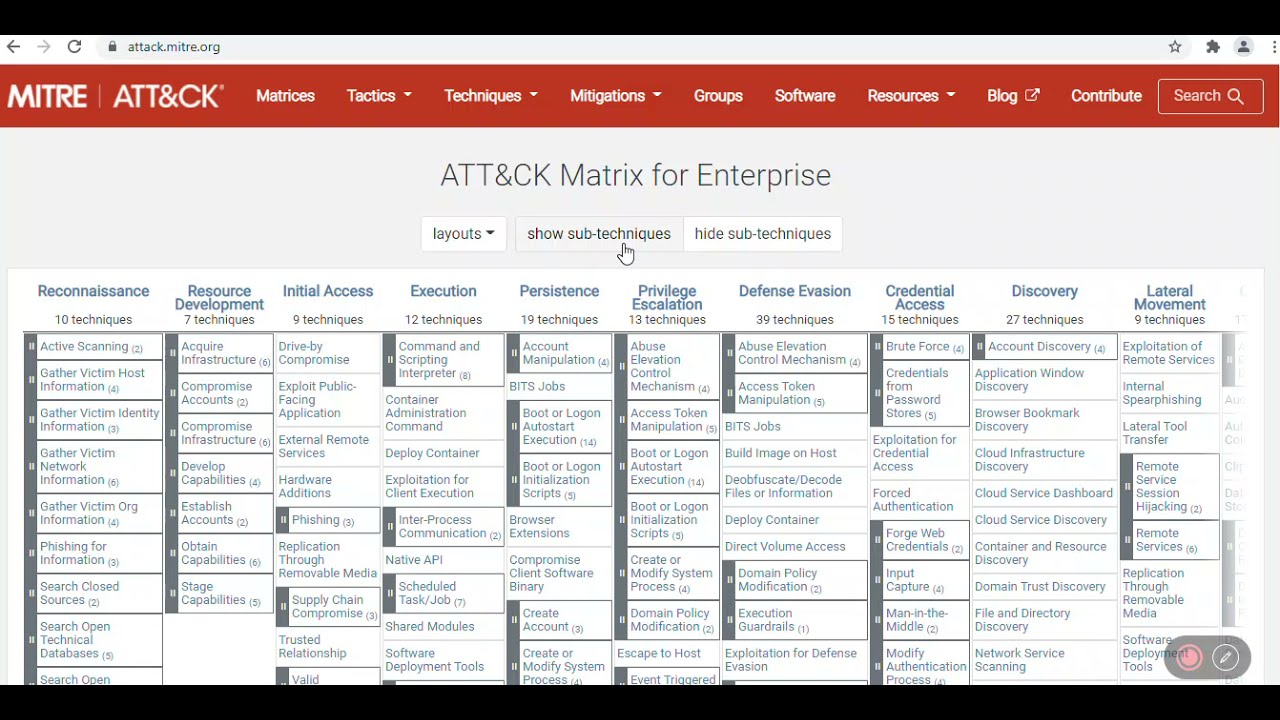Click the MITRE ATT&CK logo
The height and width of the screenshot is (720, 1280).
[116, 96]
